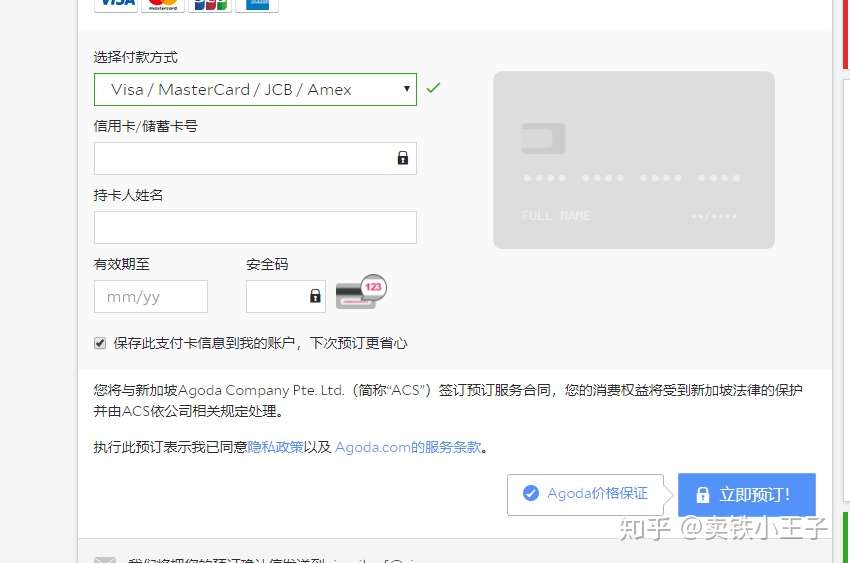The image size is (850, 563).
Task: Click the CVV 123 card hint icon
Action: [361, 292]
